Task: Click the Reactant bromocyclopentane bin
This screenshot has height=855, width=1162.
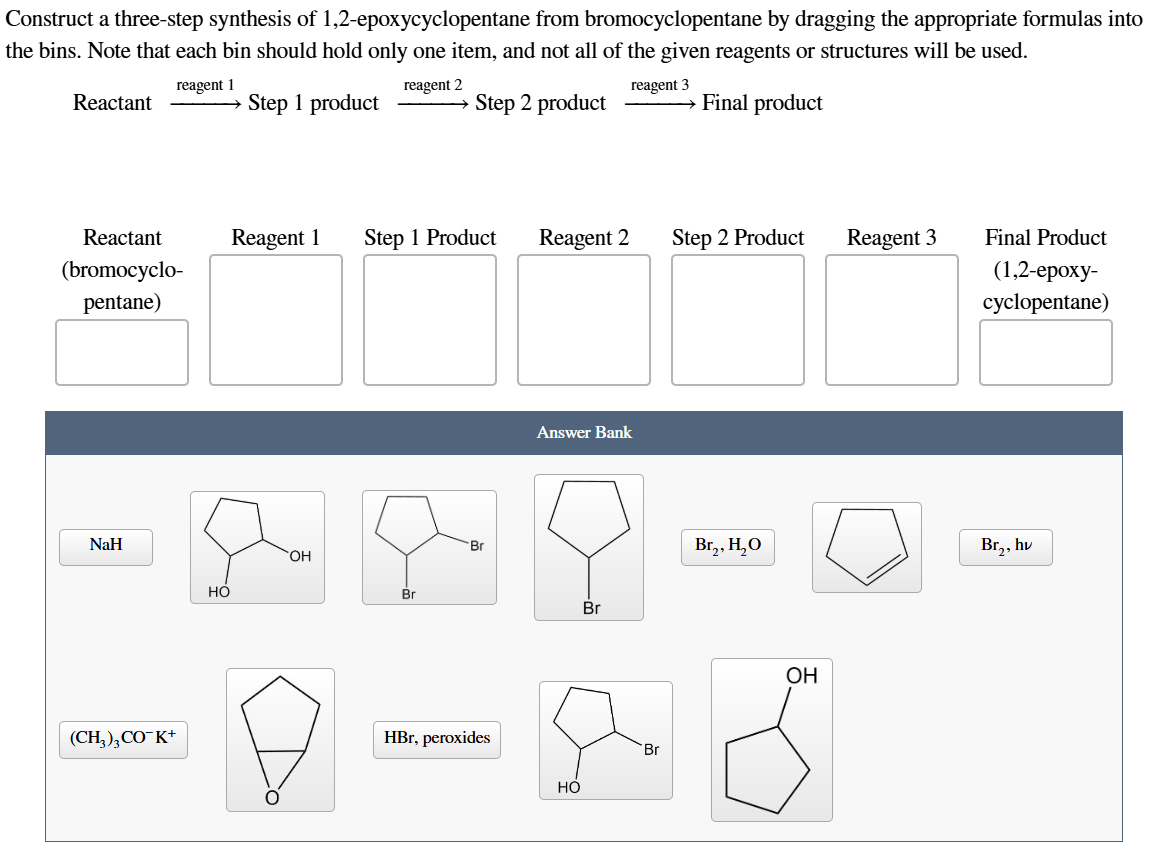Action: (122, 352)
